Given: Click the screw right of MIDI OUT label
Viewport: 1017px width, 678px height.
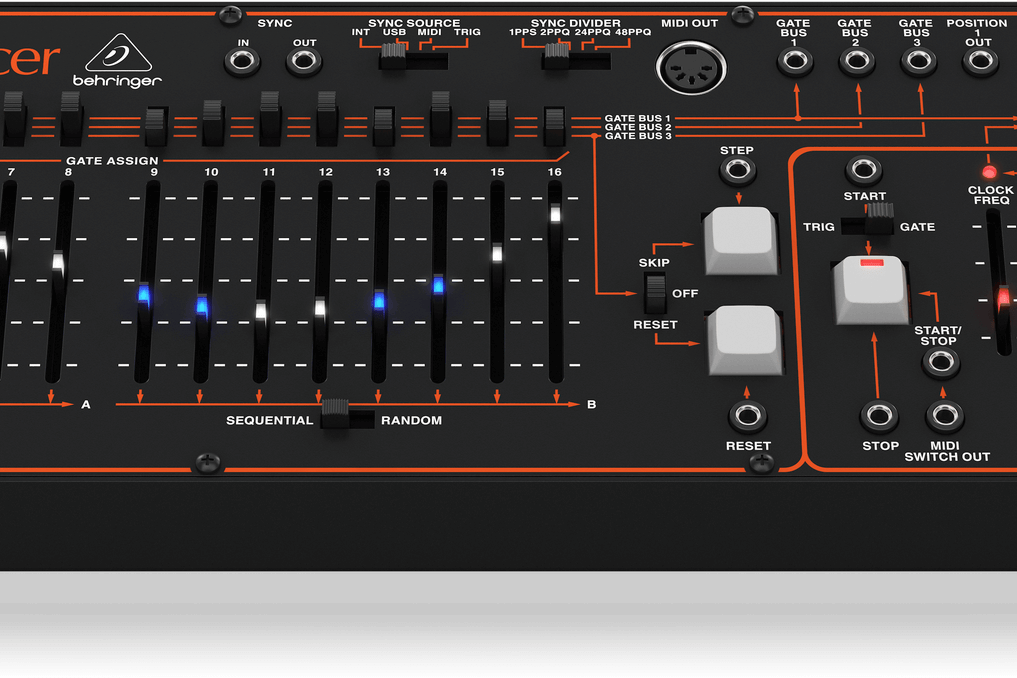Looking at the screenshot, I should pyautogui.click(x=743, y=14).
